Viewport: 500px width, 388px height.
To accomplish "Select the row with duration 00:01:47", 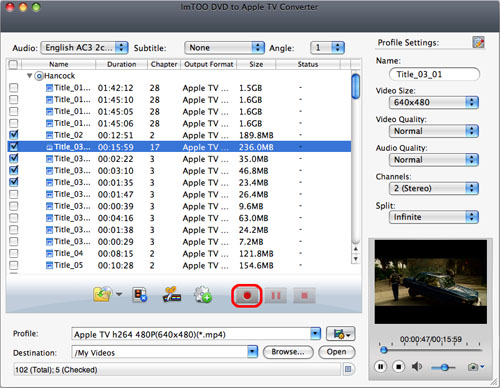I will [x=179, y=194].
